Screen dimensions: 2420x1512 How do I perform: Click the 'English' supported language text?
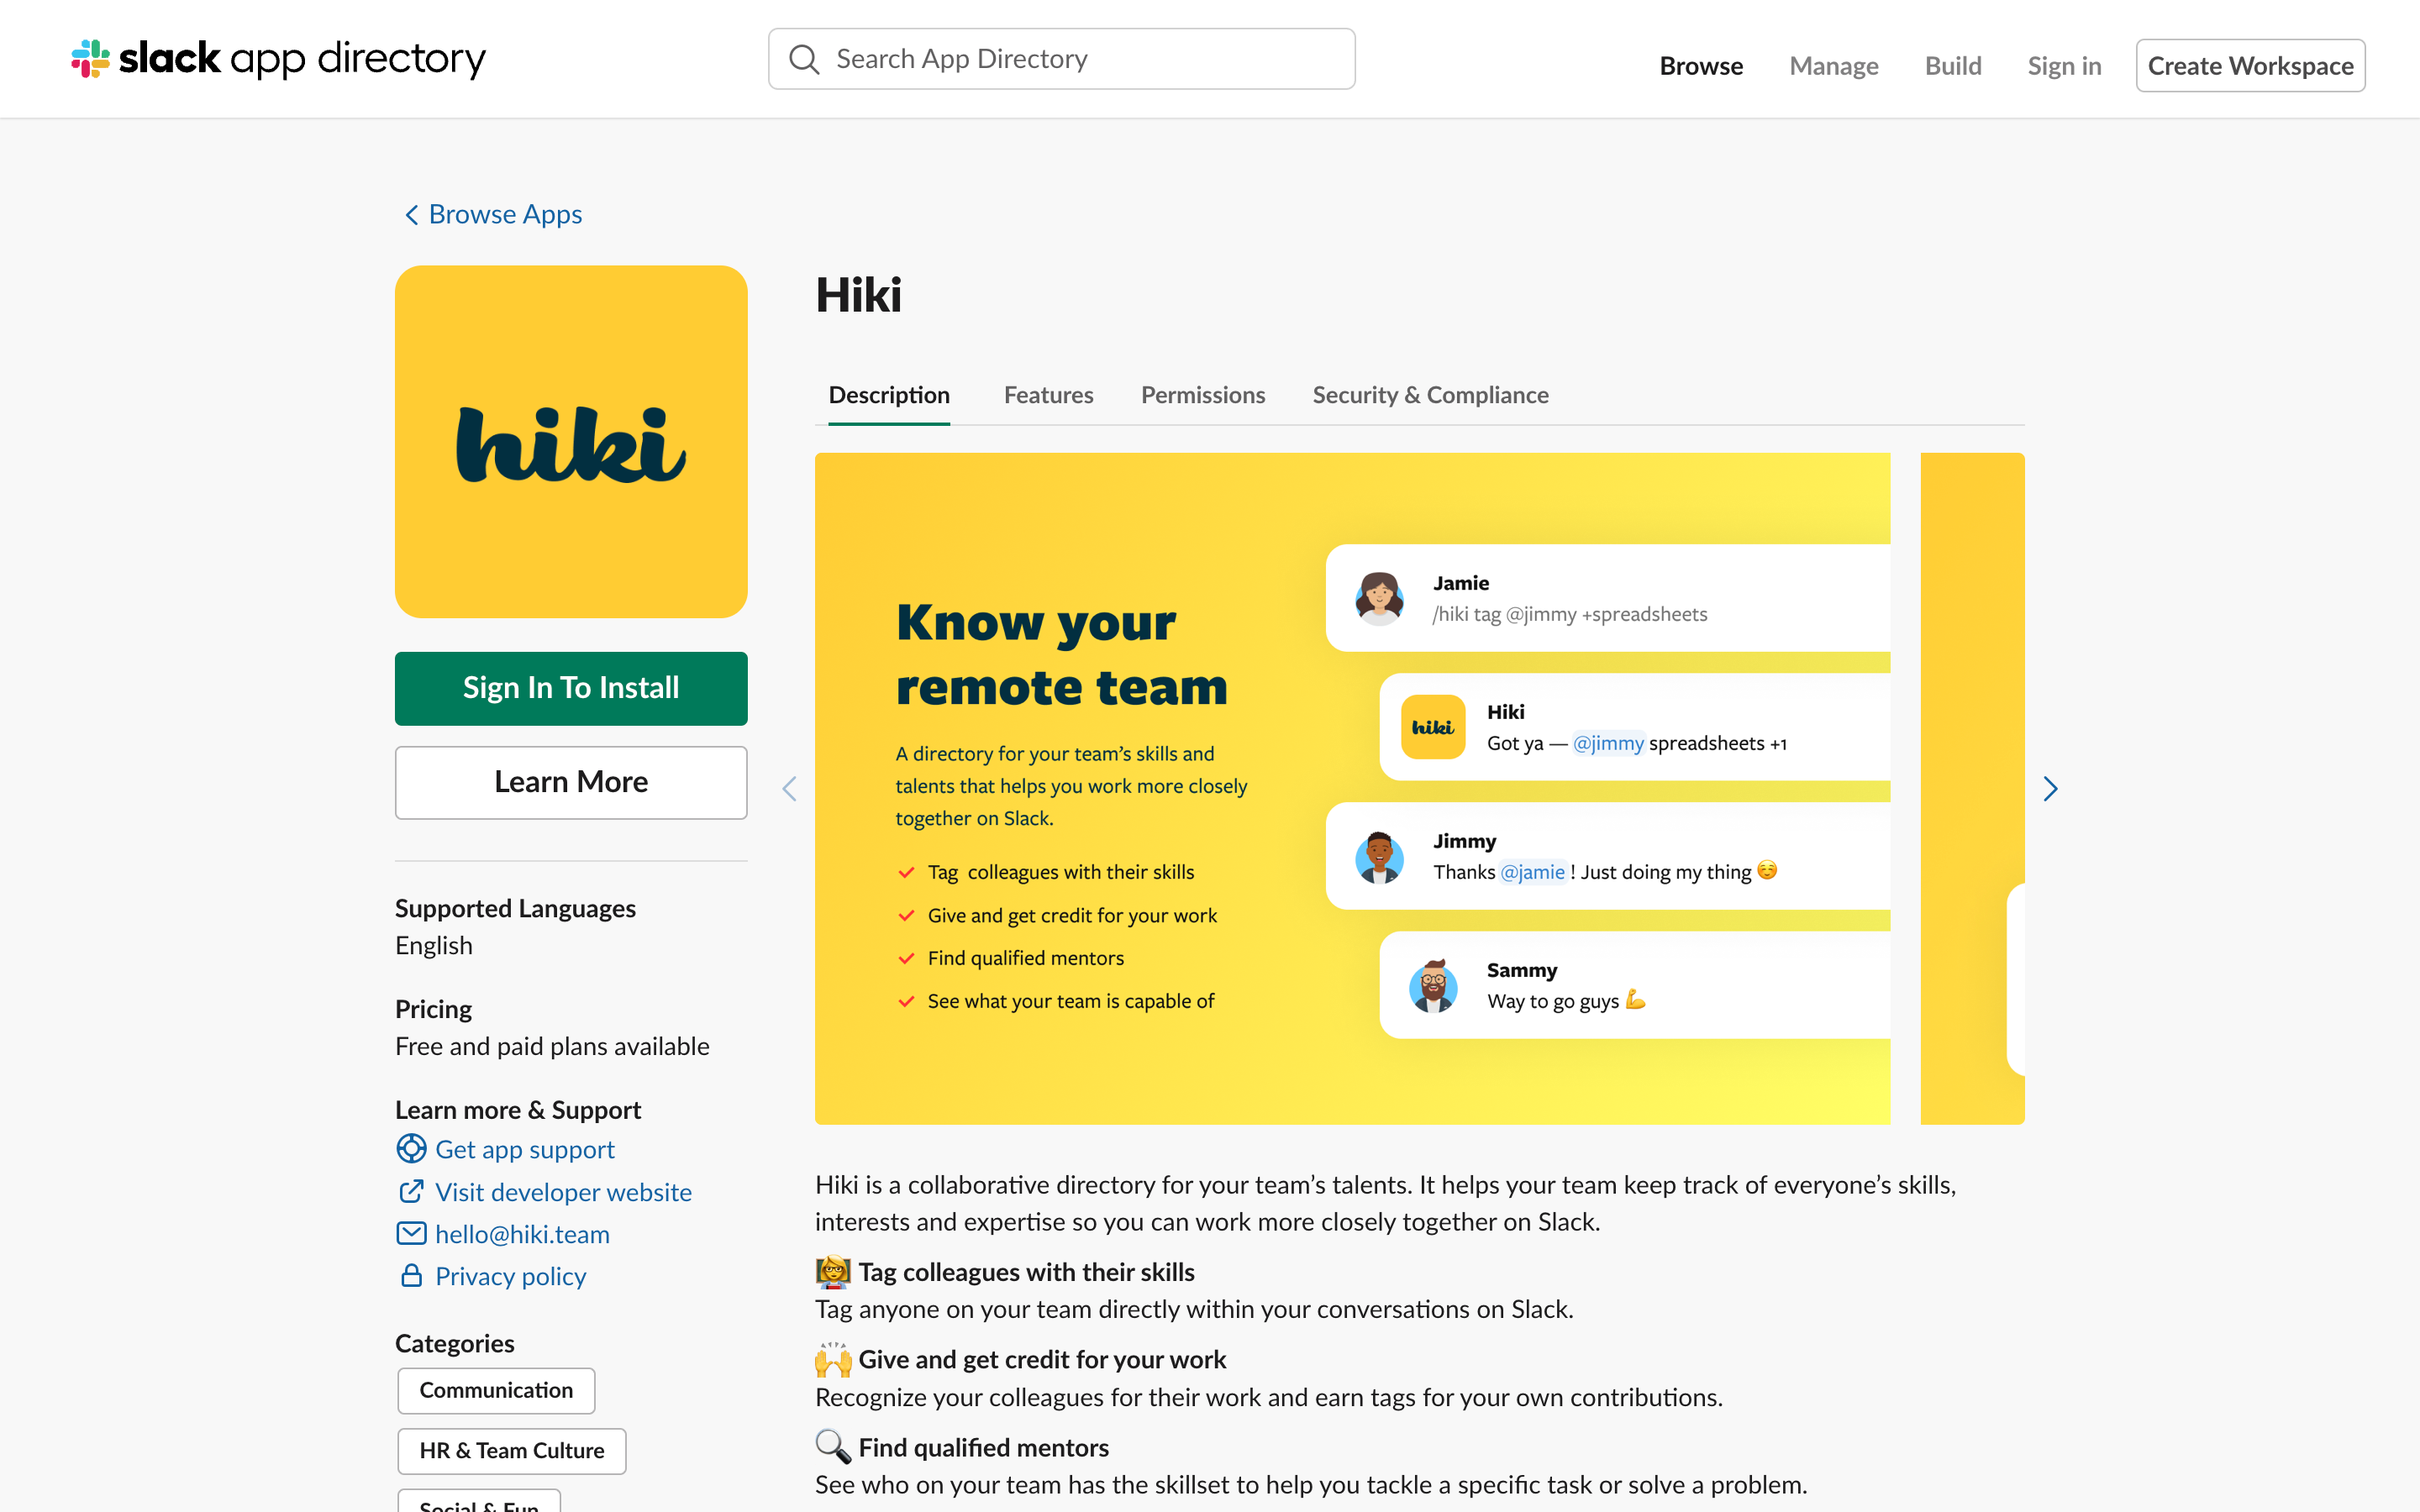[x=433, y=945]
